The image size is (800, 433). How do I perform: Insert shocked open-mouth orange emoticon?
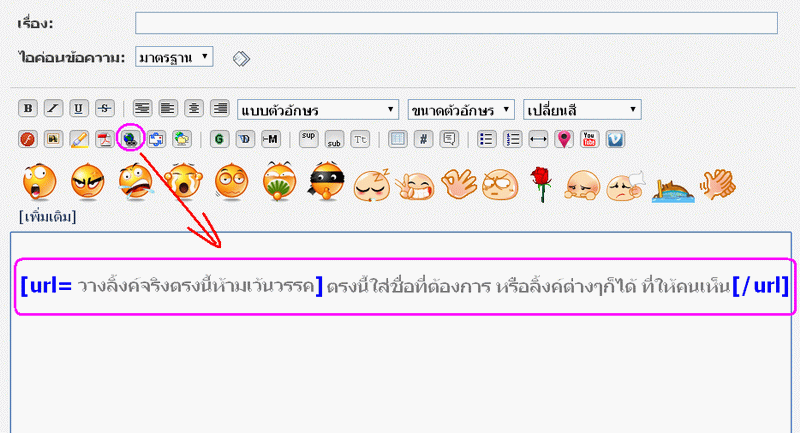coord(39,182)
